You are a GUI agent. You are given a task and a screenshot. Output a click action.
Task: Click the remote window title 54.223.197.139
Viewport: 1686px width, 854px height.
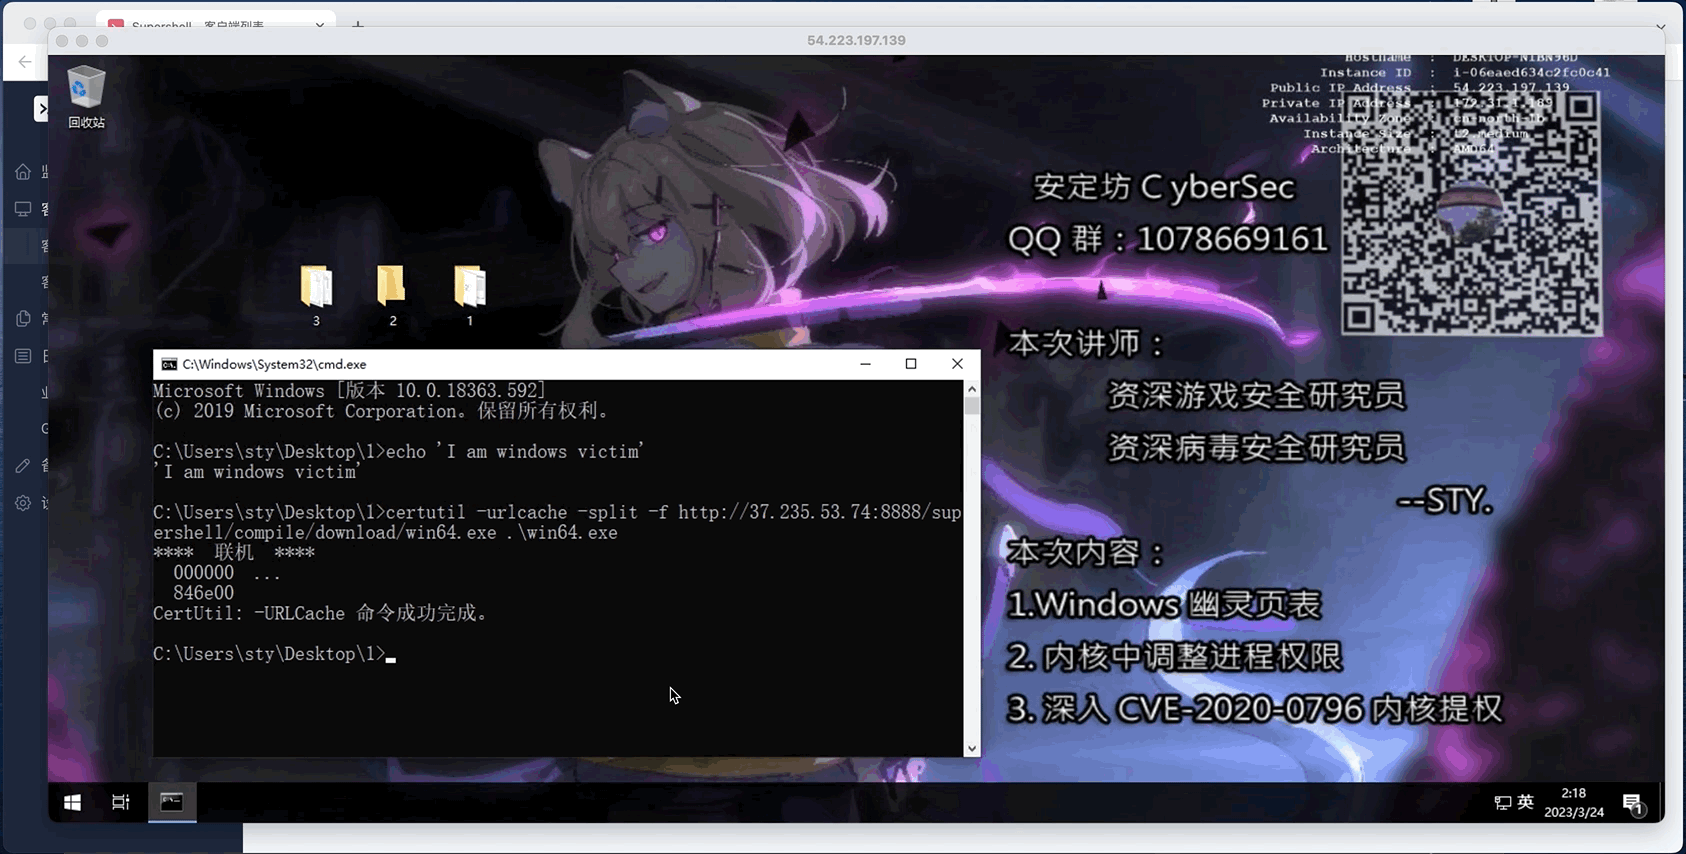click(x=856, y=40)
